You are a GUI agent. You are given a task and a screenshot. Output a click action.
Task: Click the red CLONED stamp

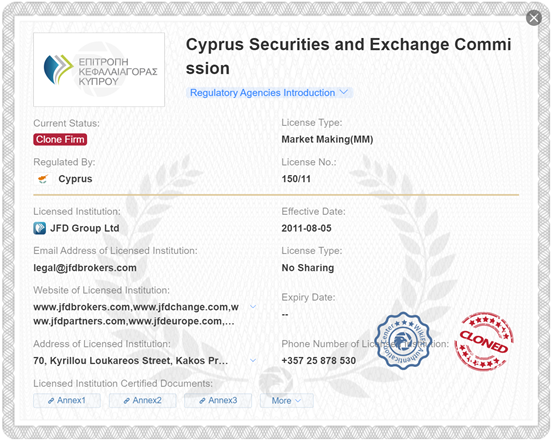484,341
